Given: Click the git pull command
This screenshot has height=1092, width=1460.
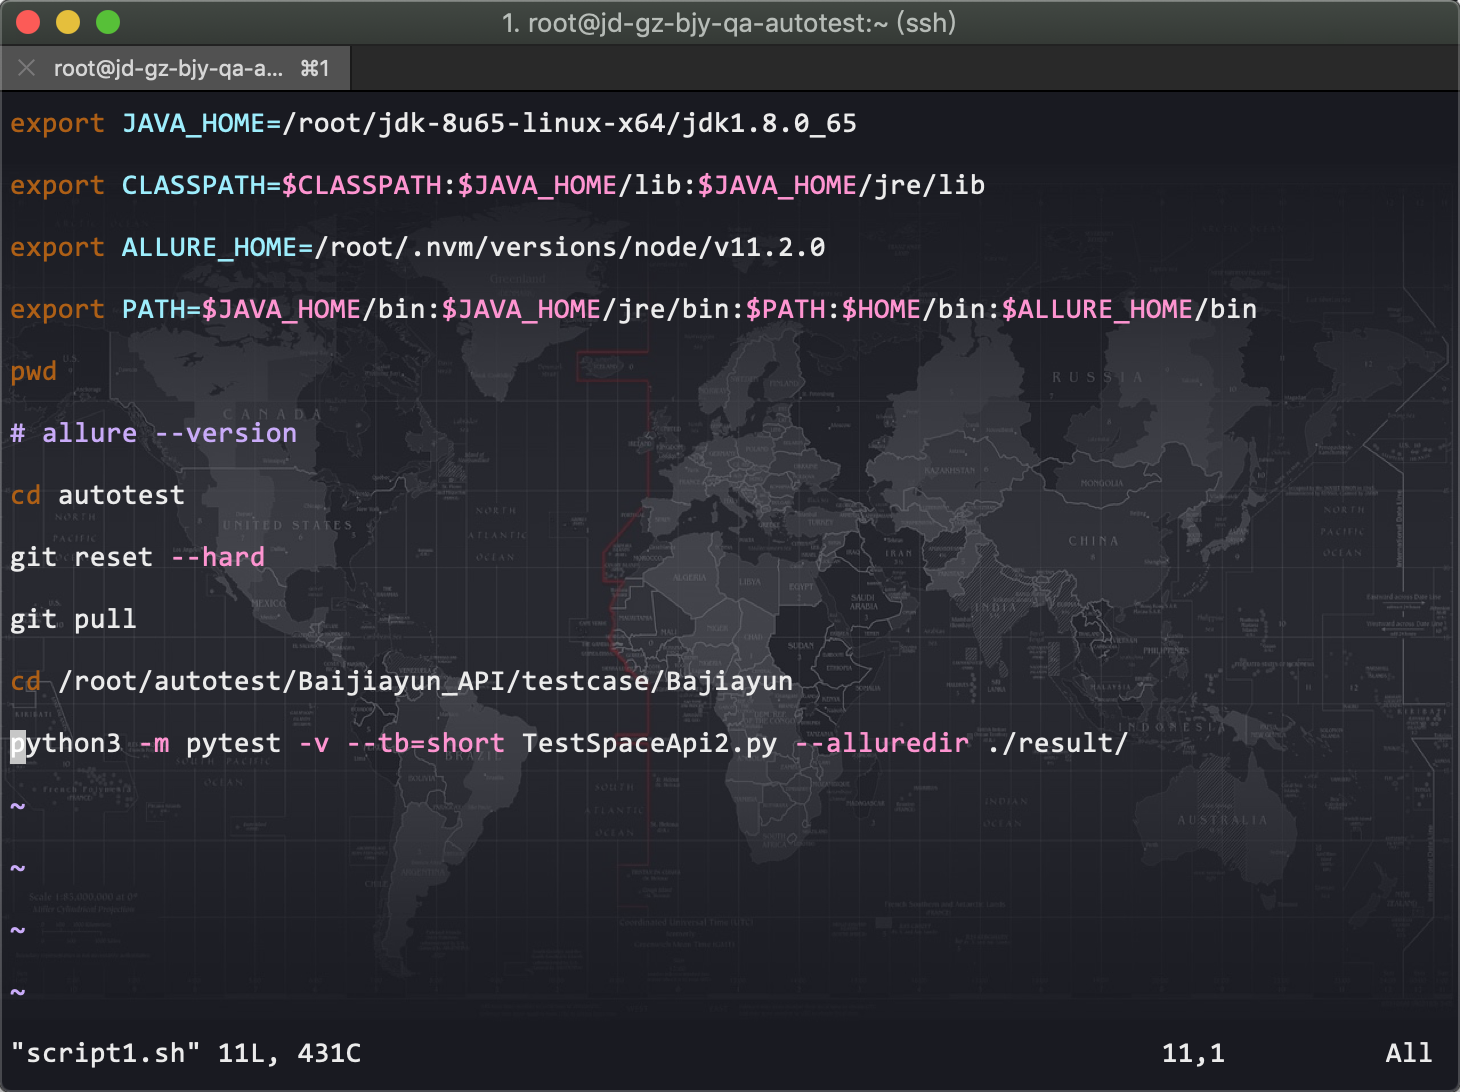Looking at the screenshot, I should [x=73, y=620].
